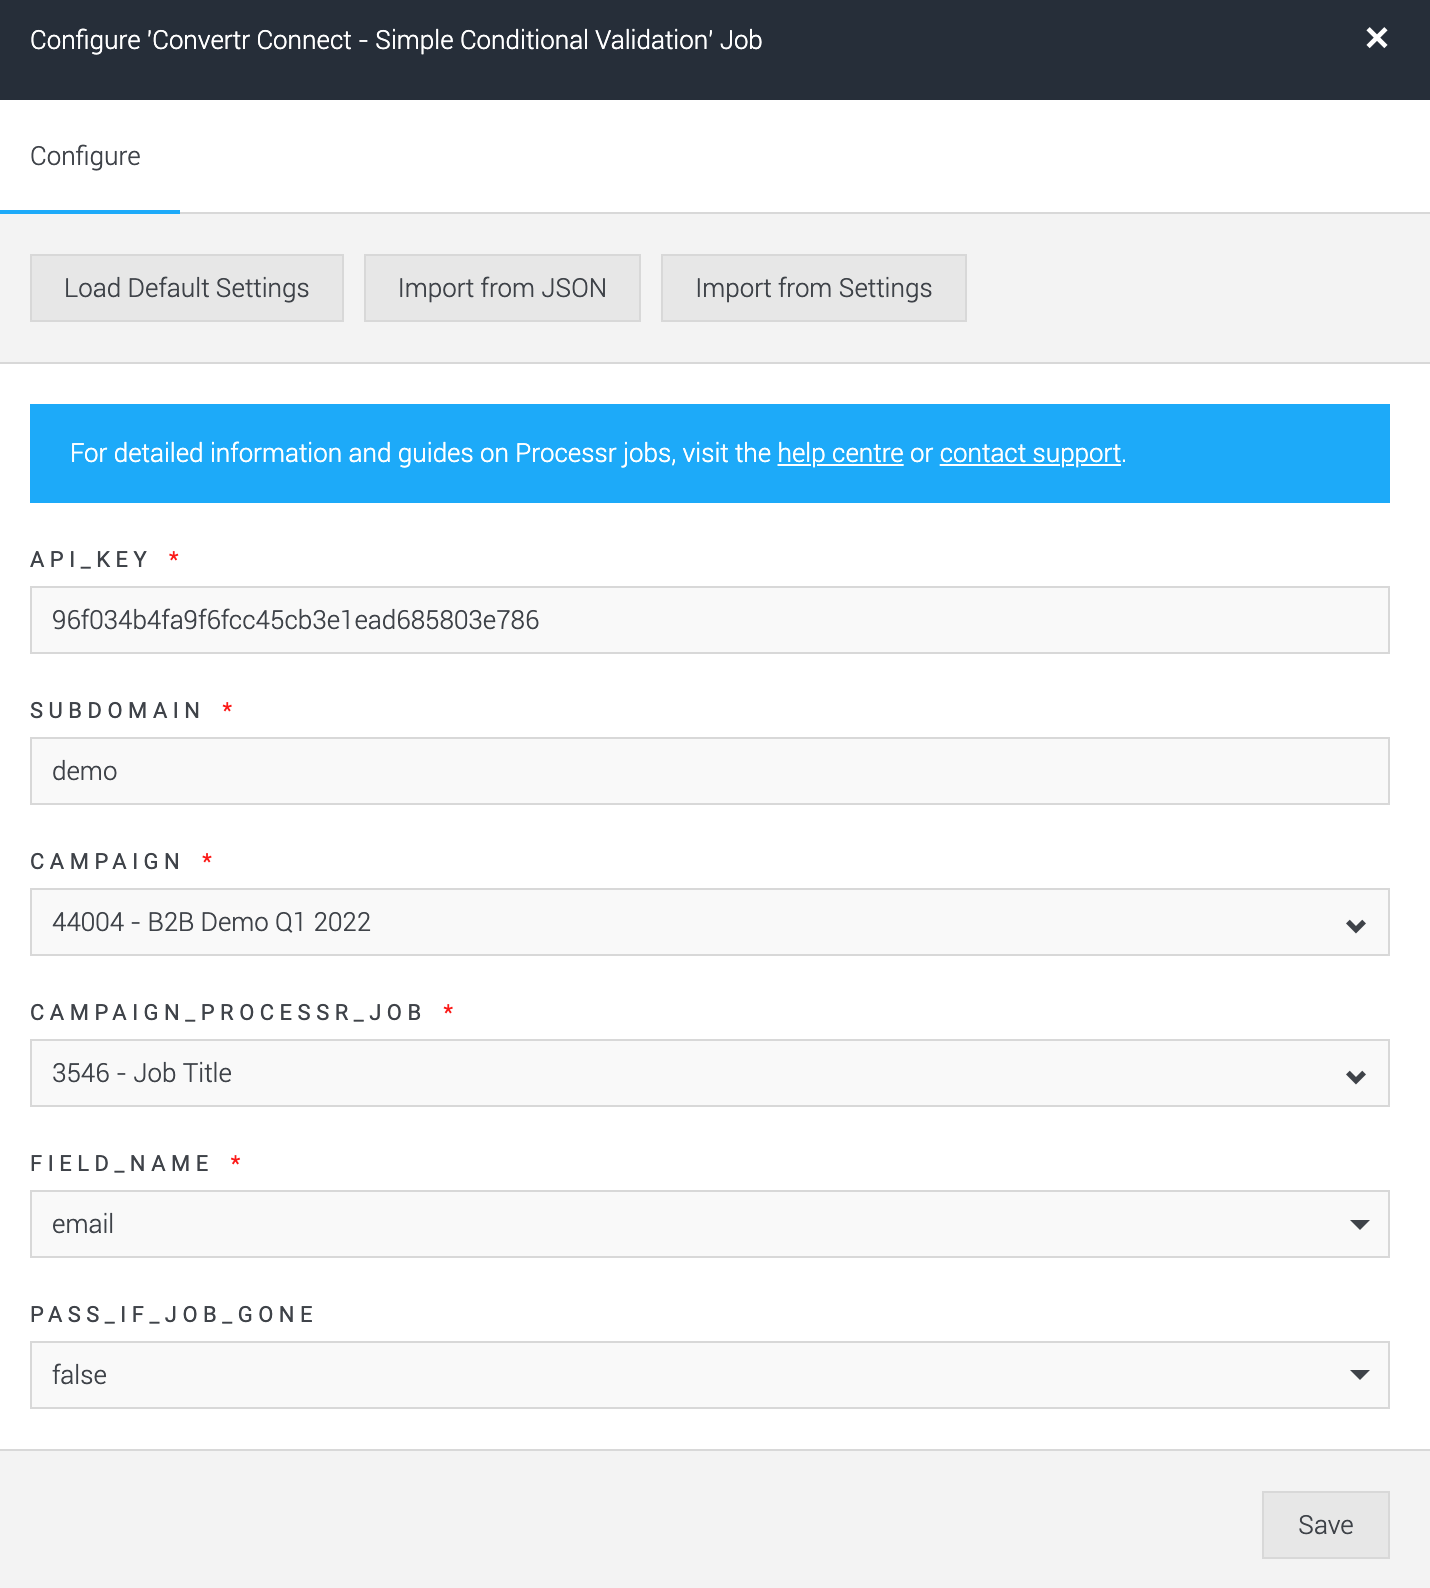Open the contact support link
The width and height of the screenshot is (1430, 1588).
[1030, 453]
